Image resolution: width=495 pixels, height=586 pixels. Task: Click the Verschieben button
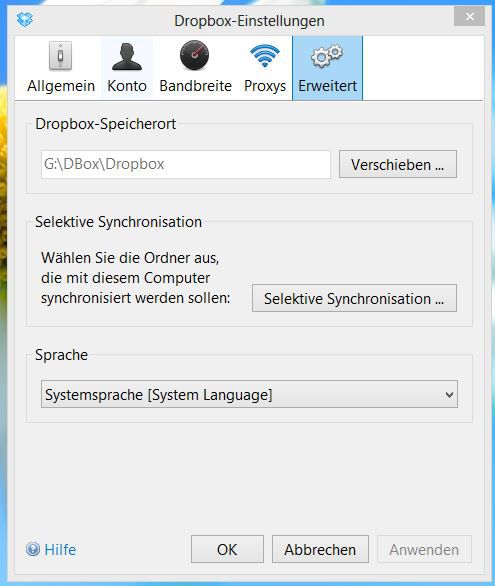click(x=397, y=164)
